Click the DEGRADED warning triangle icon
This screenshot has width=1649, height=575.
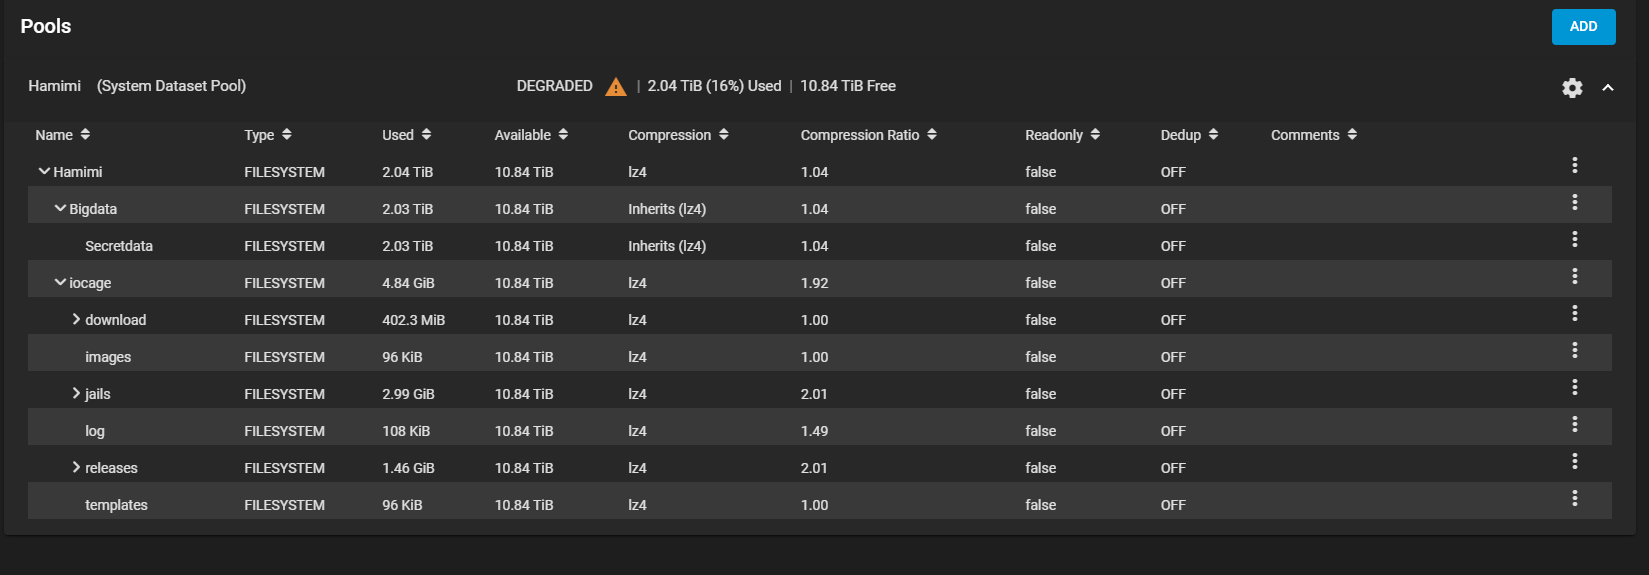point(616,87)
